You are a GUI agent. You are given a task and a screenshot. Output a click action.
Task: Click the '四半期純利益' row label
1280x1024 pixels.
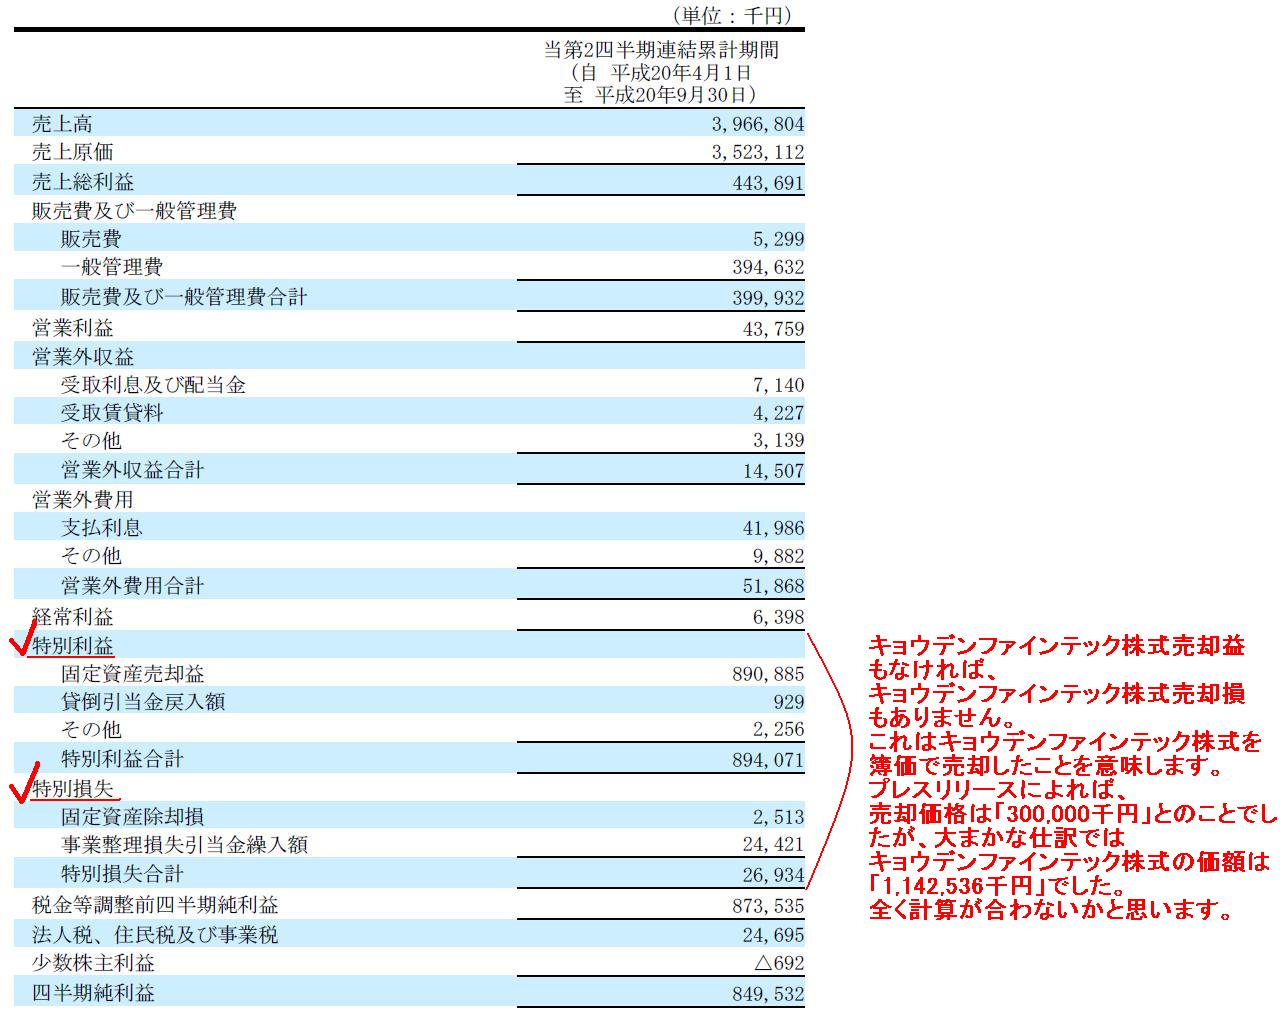click(93, 993)
